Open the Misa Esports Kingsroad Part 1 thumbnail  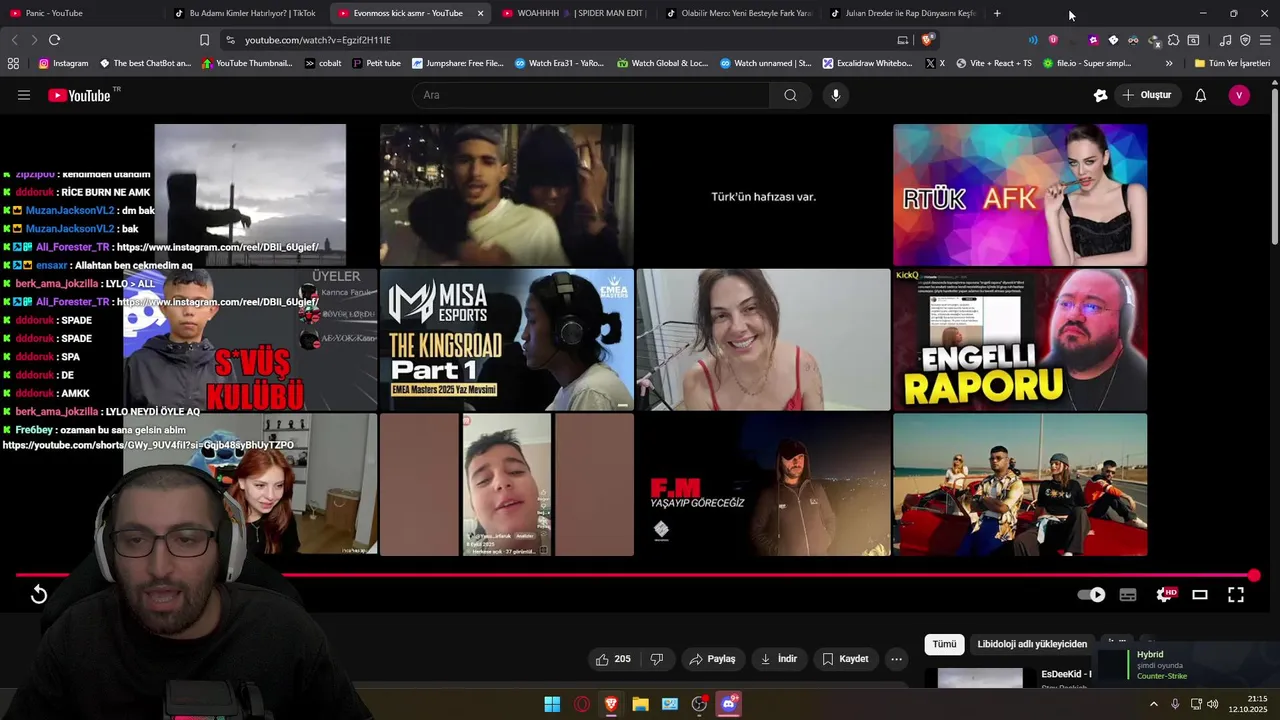[x=506, y=340]
